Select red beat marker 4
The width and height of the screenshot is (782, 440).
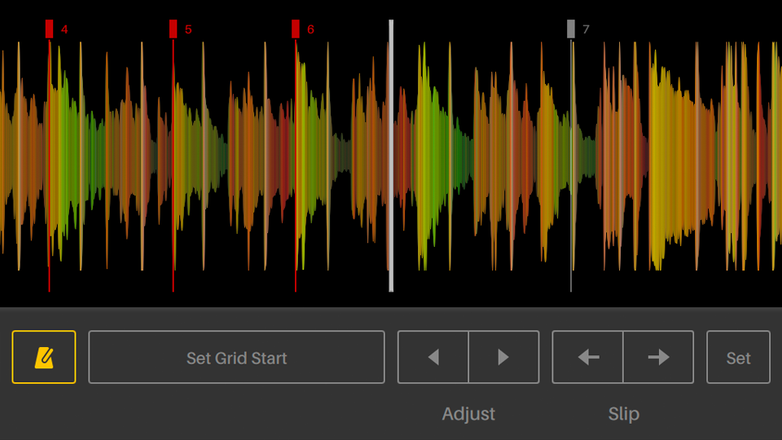[x=49, y=29]
